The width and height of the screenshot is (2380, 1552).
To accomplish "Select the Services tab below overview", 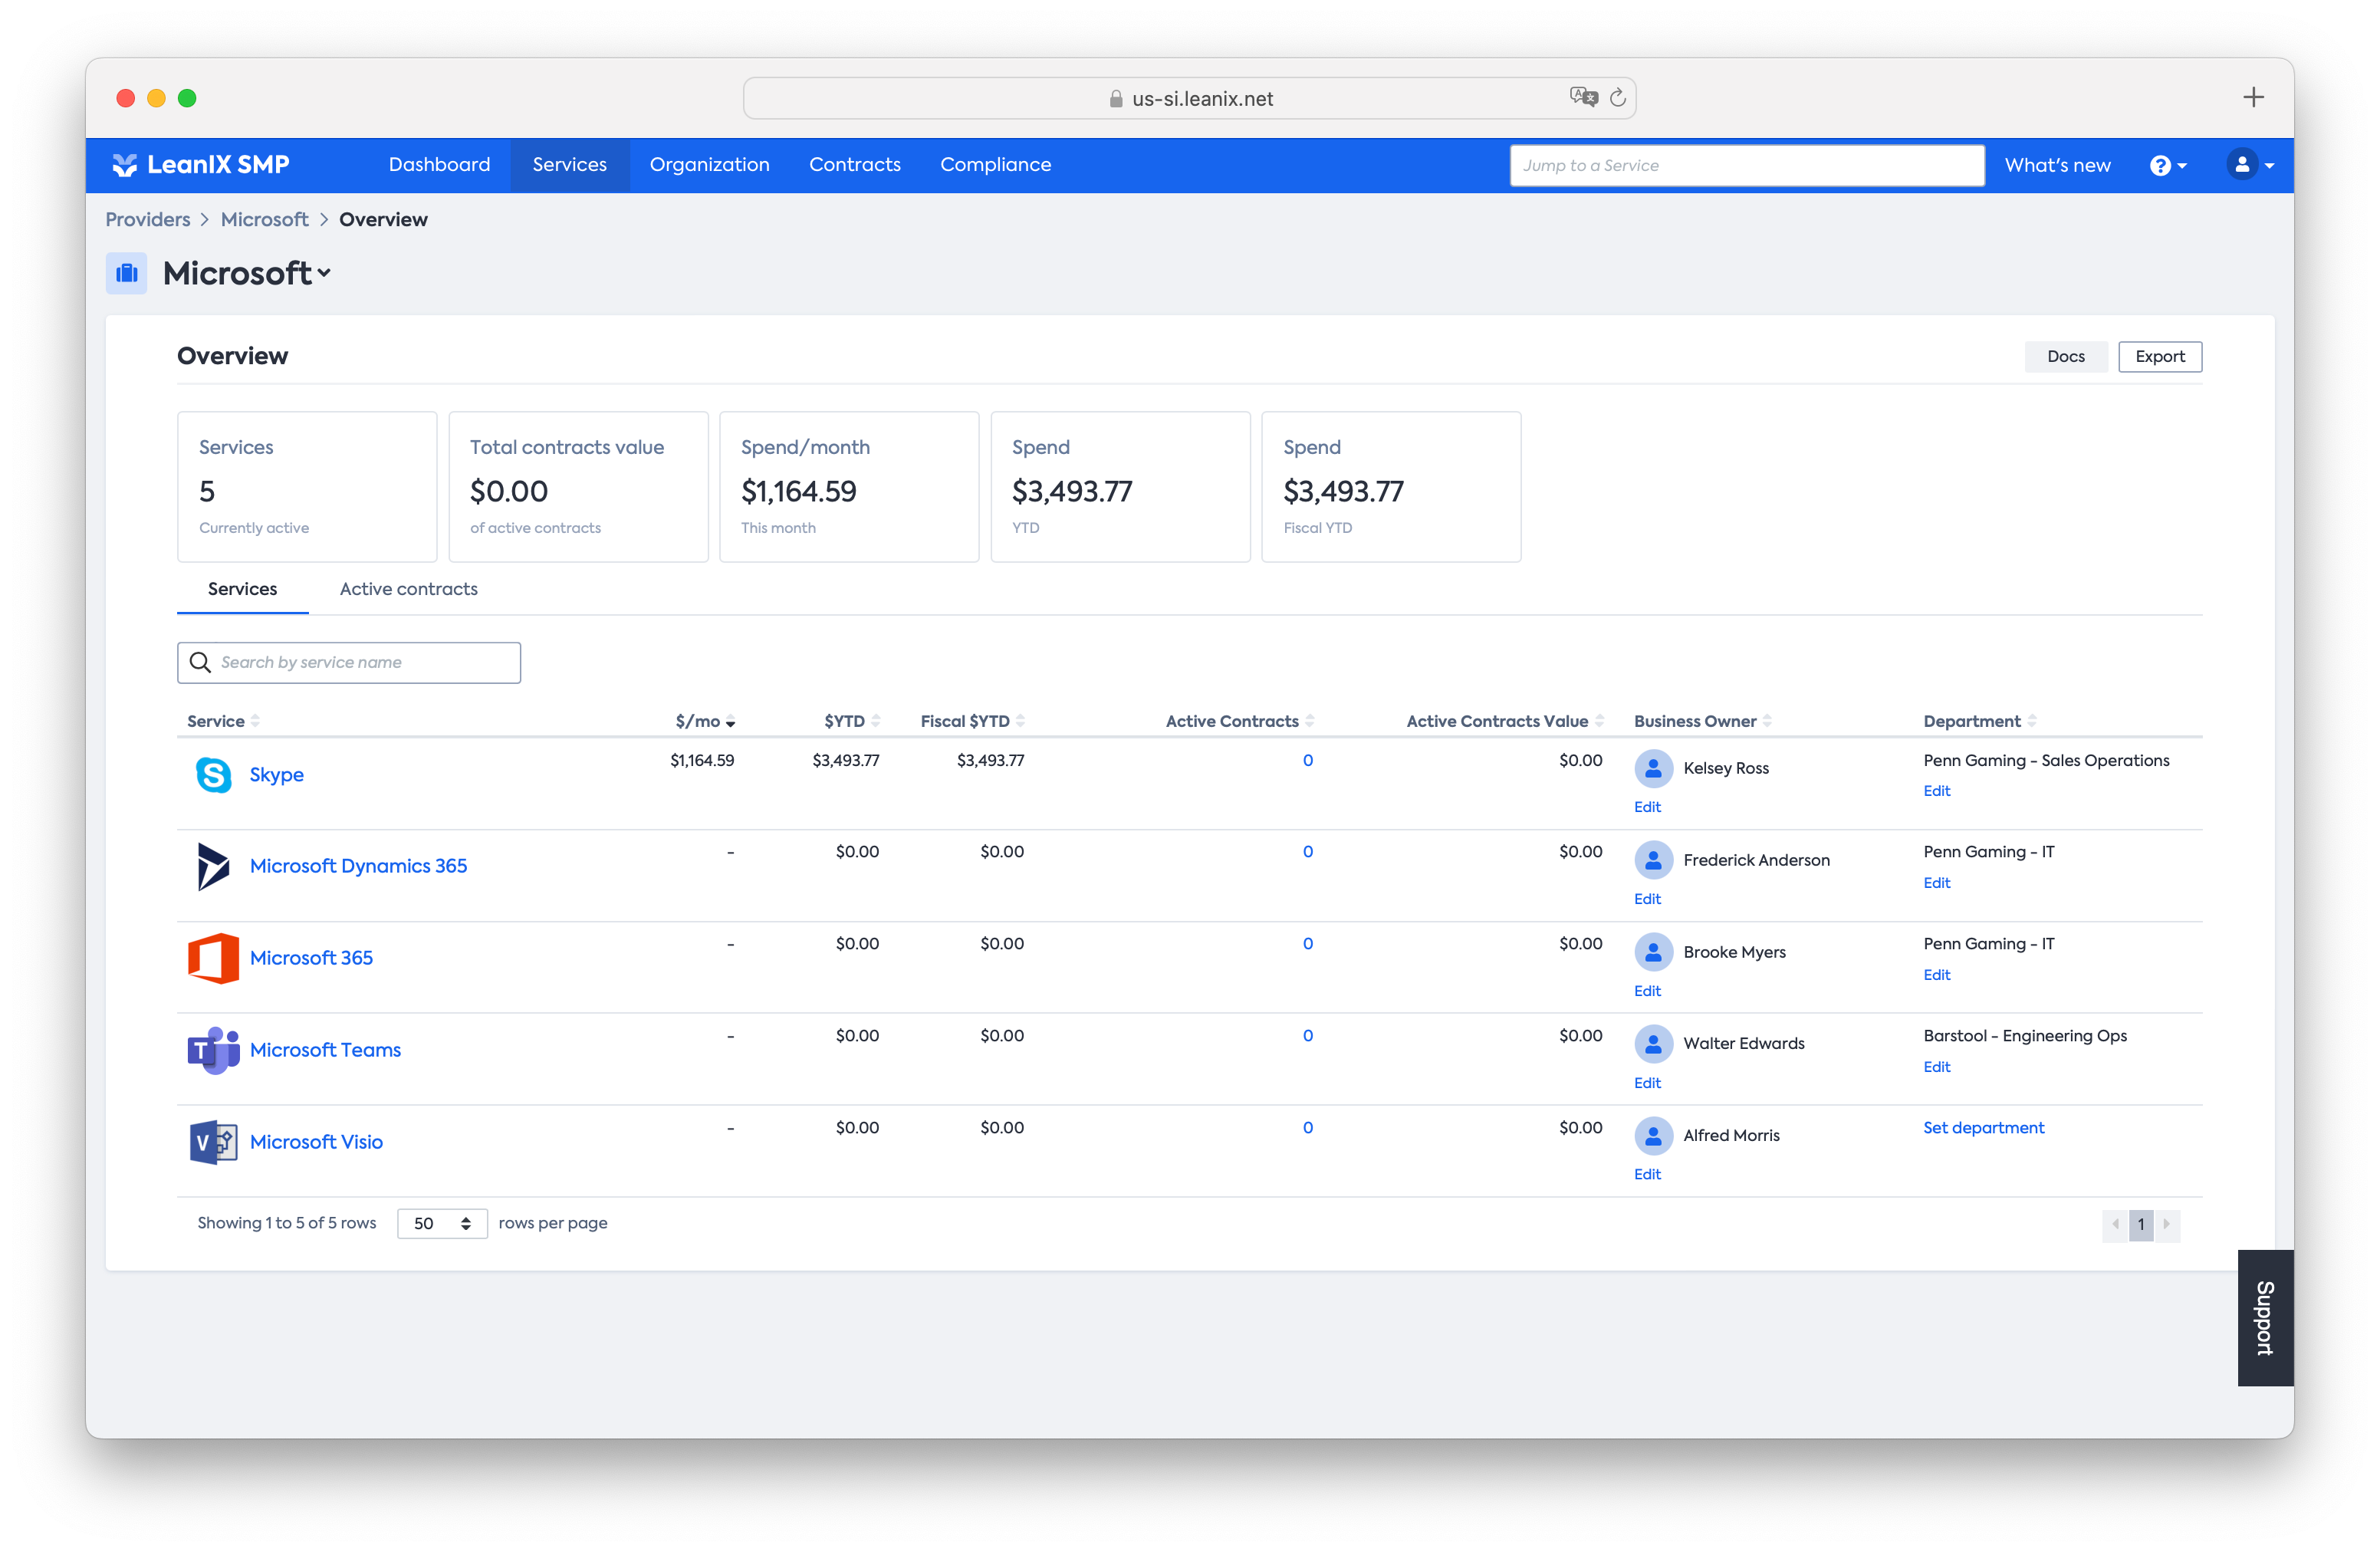I will click(242, 589).
